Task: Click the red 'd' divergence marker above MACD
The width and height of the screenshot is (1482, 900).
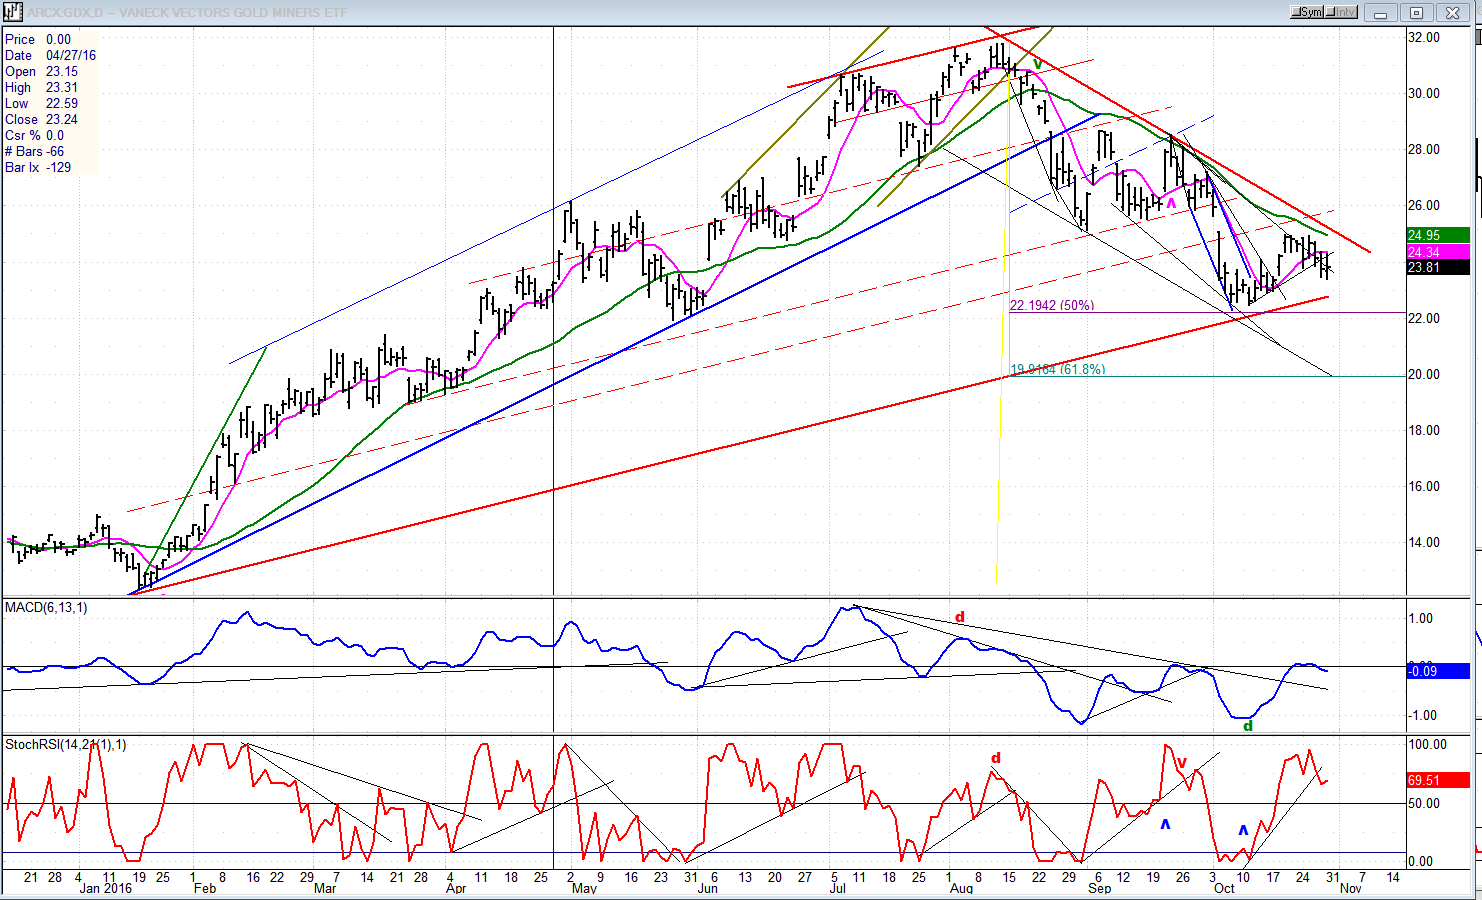Action: [x=960, y=617]
